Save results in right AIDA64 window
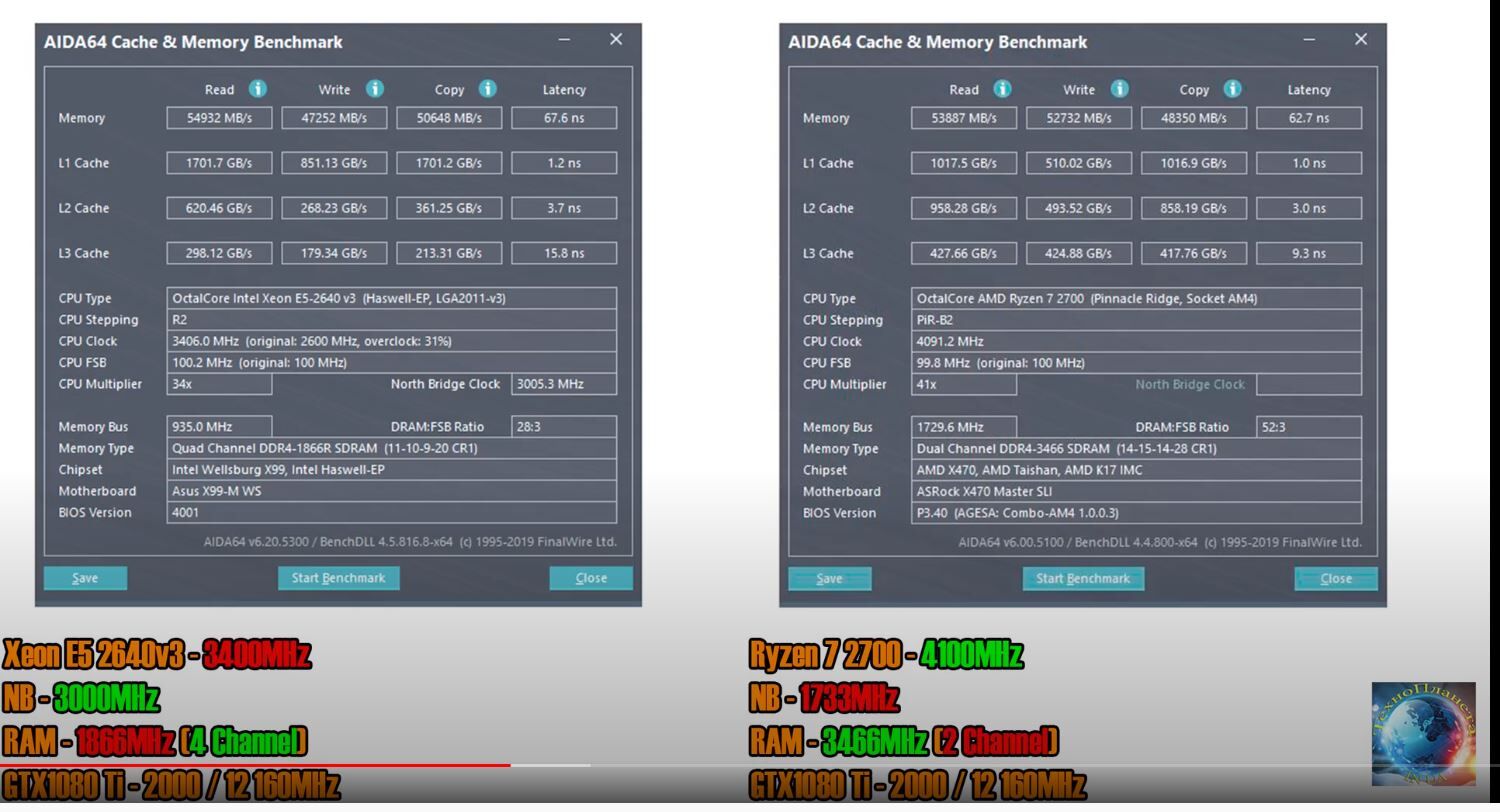The height and width of the screenshot is (812, 1500). [830, 578]
